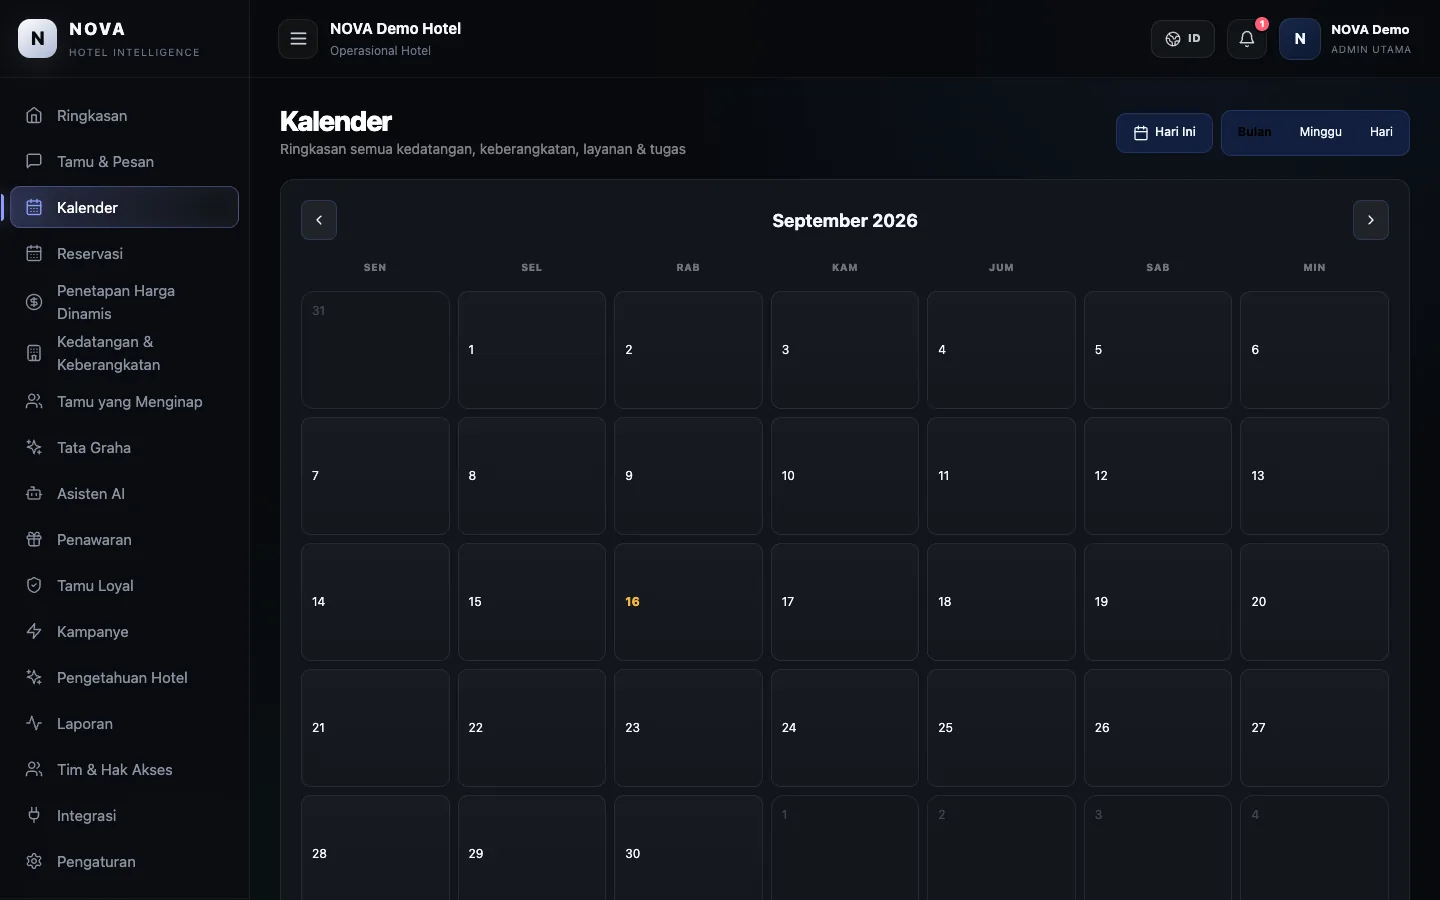Open day 21 in the calendar
Image resolution: width=1440 pixels, height=900 pixels.
click(x=375, y=728)
